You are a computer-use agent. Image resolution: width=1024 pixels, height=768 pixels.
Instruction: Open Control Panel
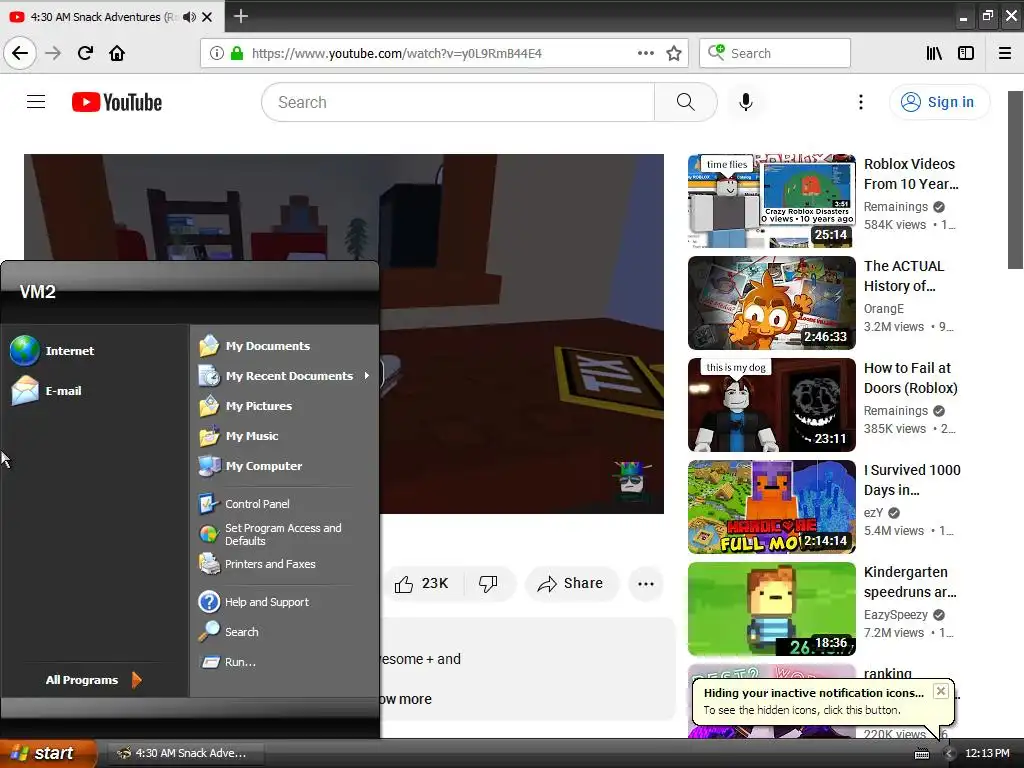pyautogui.click(x=244, y=504)
